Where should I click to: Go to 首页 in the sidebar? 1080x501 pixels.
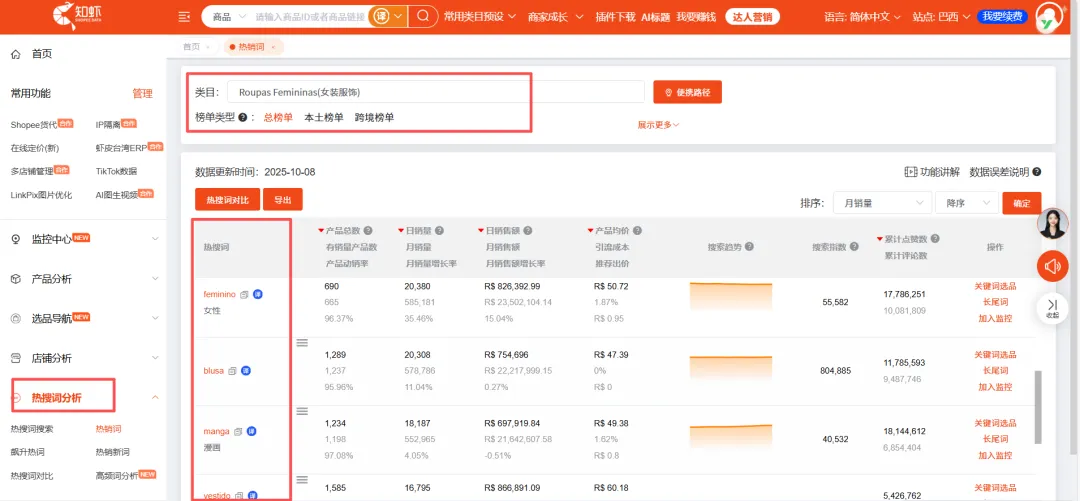tap(41, 54)
